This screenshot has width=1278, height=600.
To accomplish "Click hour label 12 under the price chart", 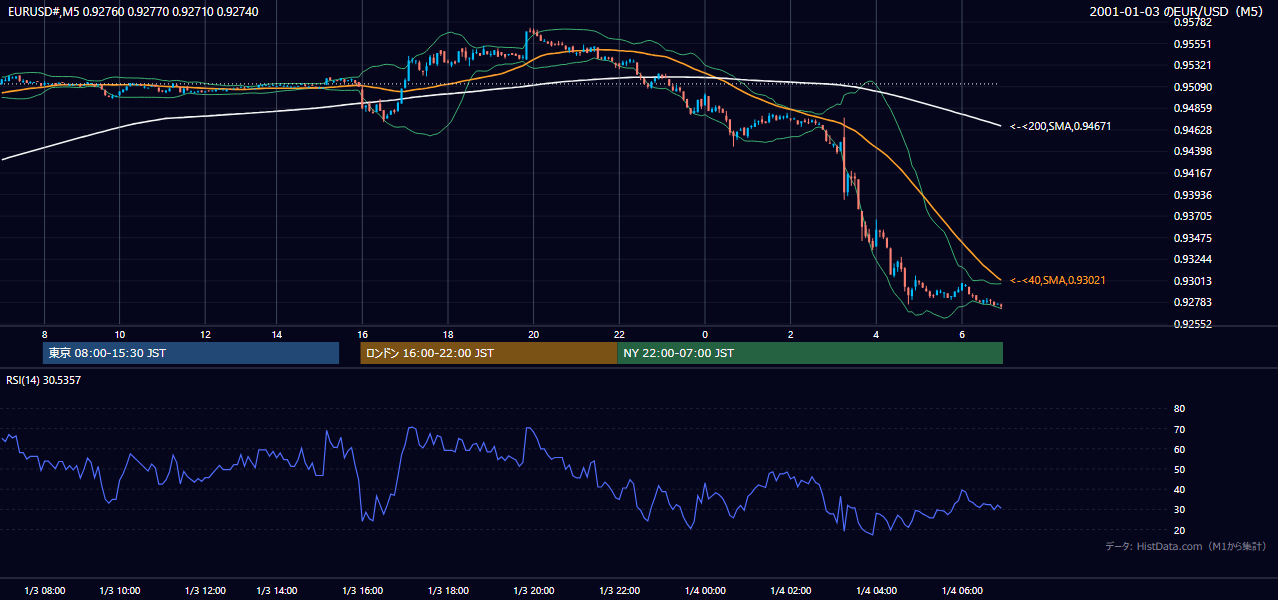I will click(205, 334).
